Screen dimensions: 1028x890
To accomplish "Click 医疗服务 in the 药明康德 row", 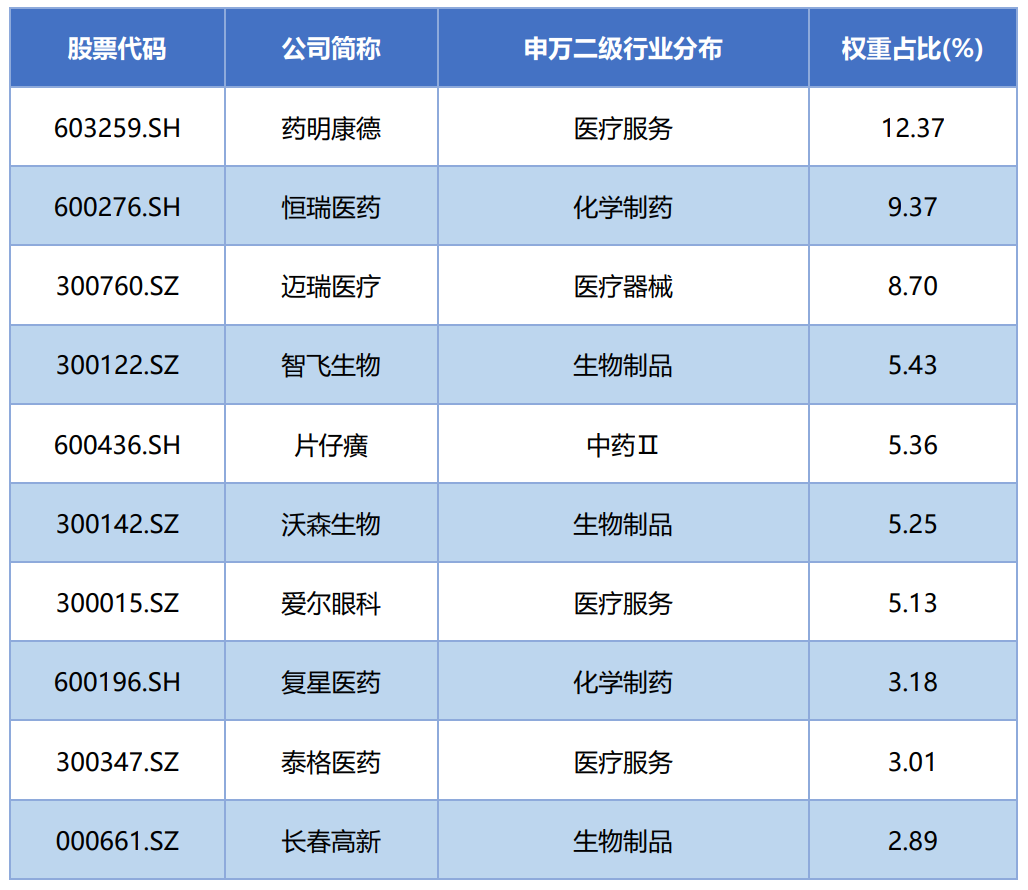I will coord(623,128).
